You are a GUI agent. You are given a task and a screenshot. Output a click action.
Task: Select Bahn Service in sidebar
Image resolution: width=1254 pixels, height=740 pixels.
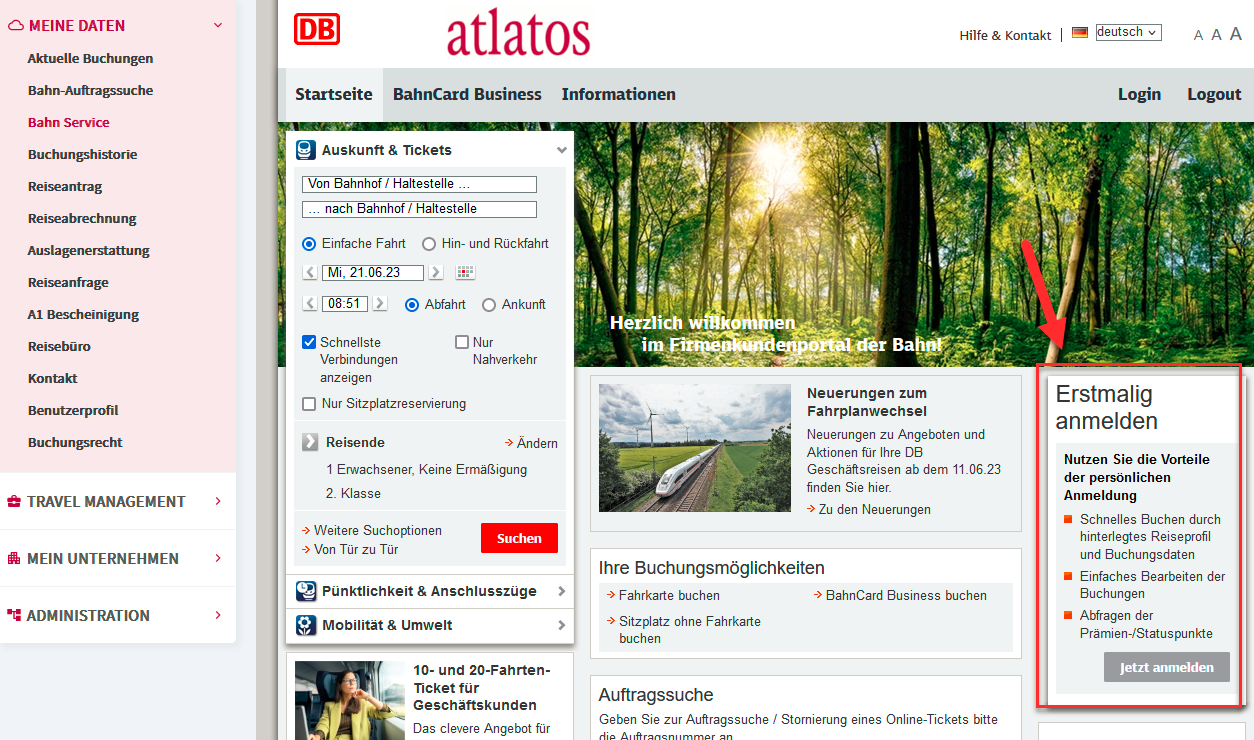(x=69, y=122)
